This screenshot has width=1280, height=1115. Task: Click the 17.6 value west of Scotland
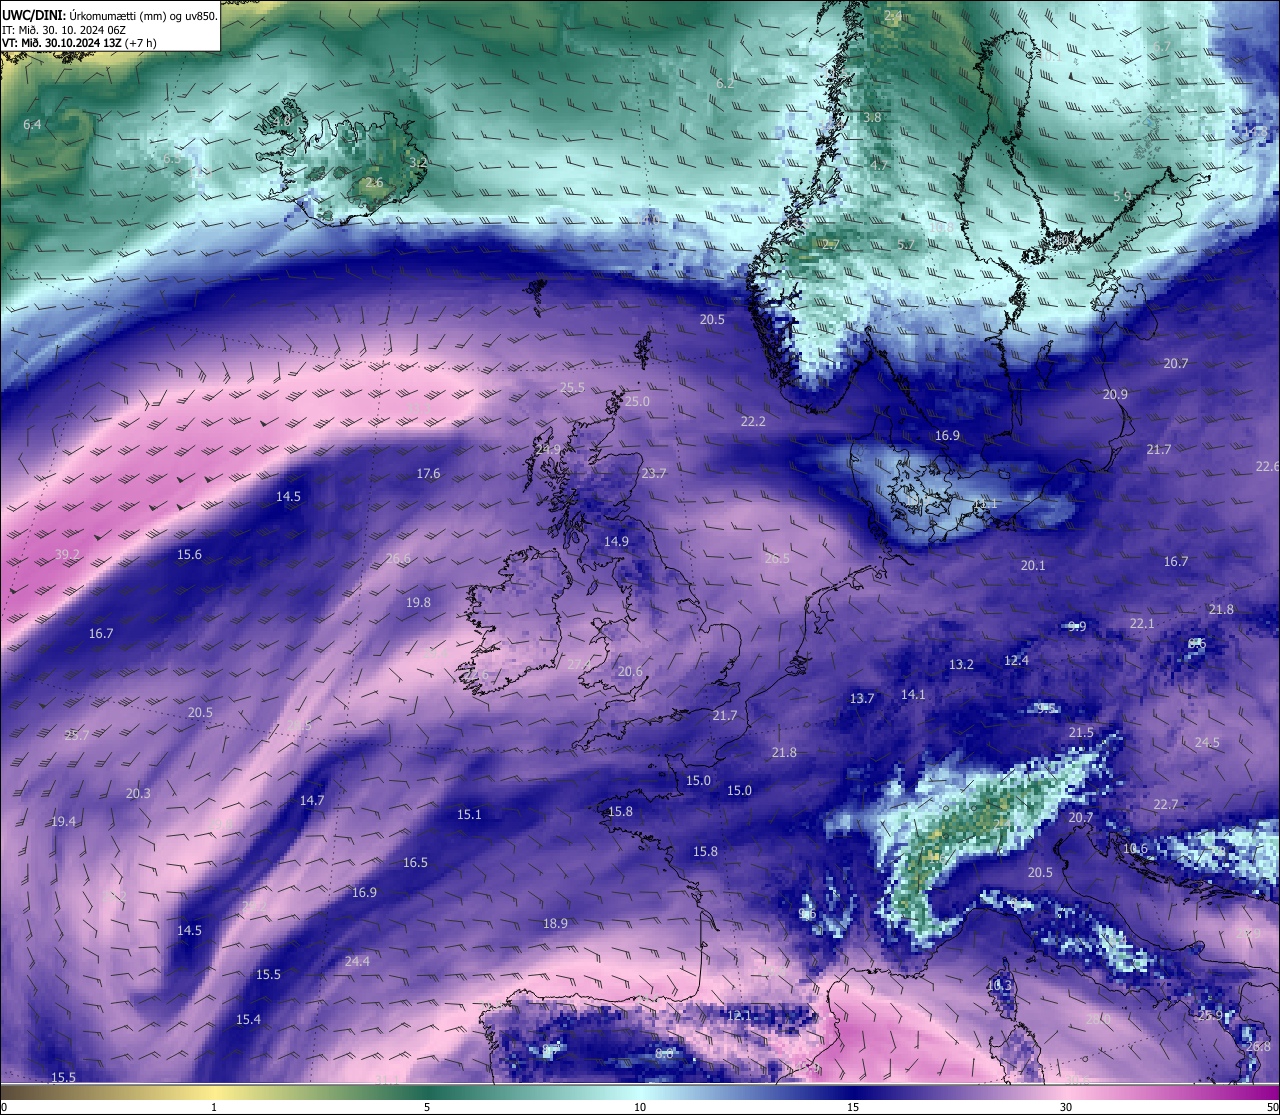[x=428, y=473]
